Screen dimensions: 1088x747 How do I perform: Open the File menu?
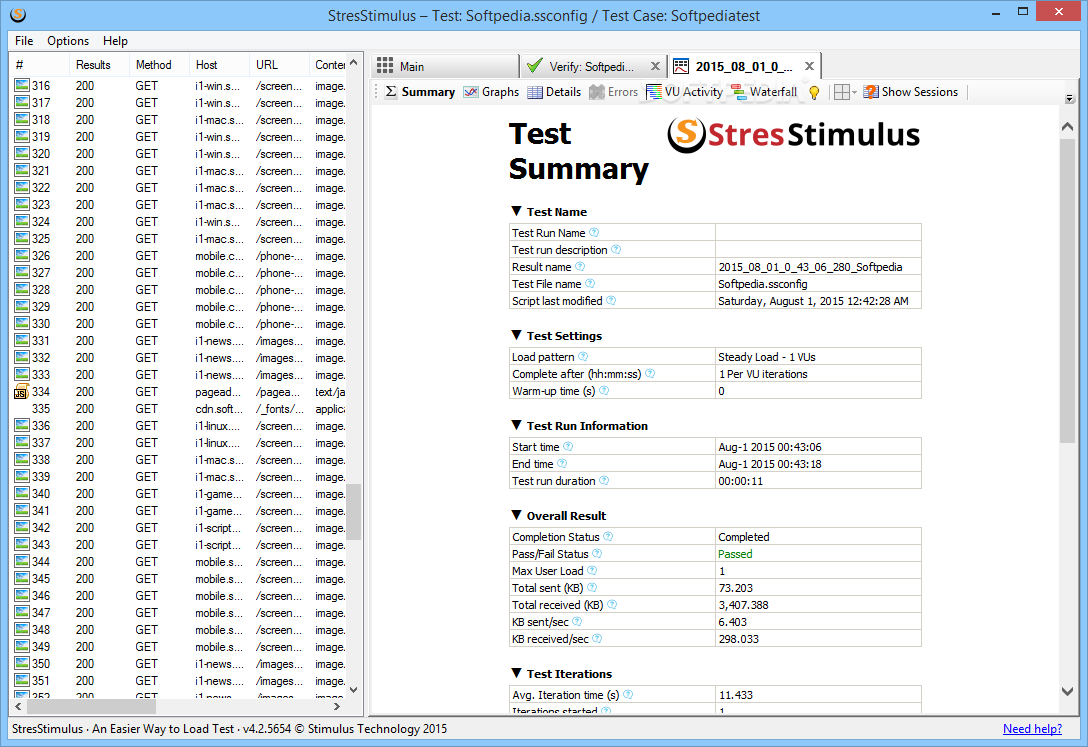tap(24, 41)
